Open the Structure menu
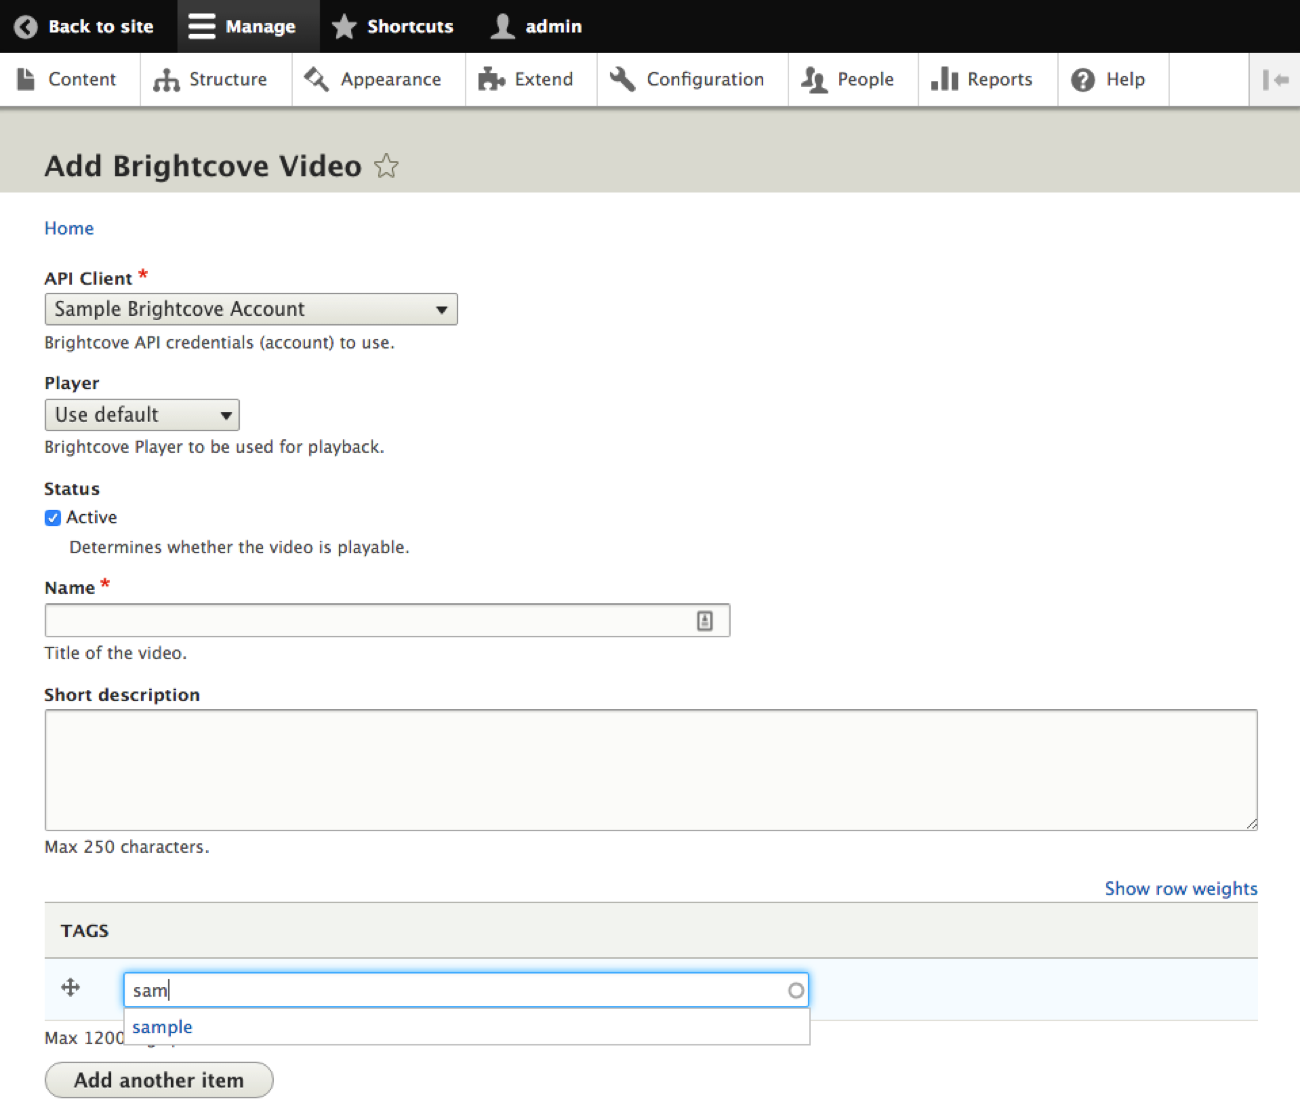Viewport: 1300px width, 1115px height. 228,80
